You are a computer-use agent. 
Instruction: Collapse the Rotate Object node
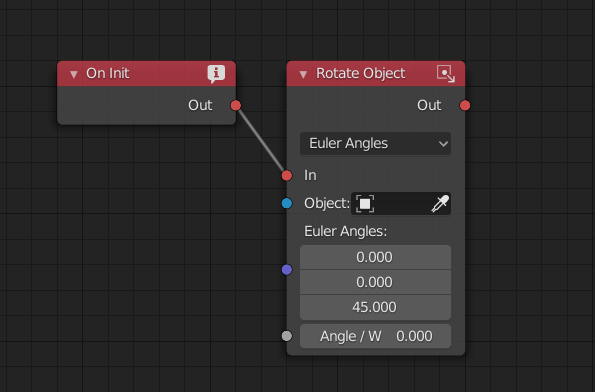pos(303,74)
